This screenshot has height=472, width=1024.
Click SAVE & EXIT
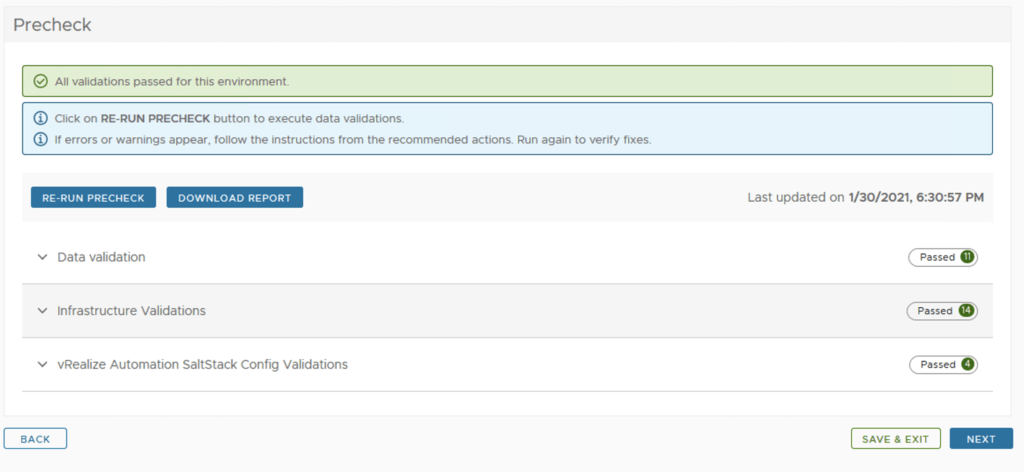point(896,439)
